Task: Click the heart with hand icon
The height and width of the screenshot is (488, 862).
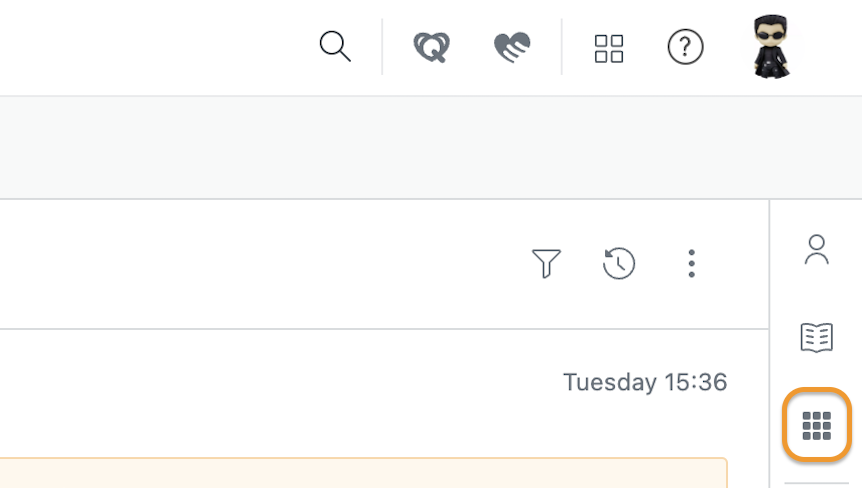Action: 512,47
